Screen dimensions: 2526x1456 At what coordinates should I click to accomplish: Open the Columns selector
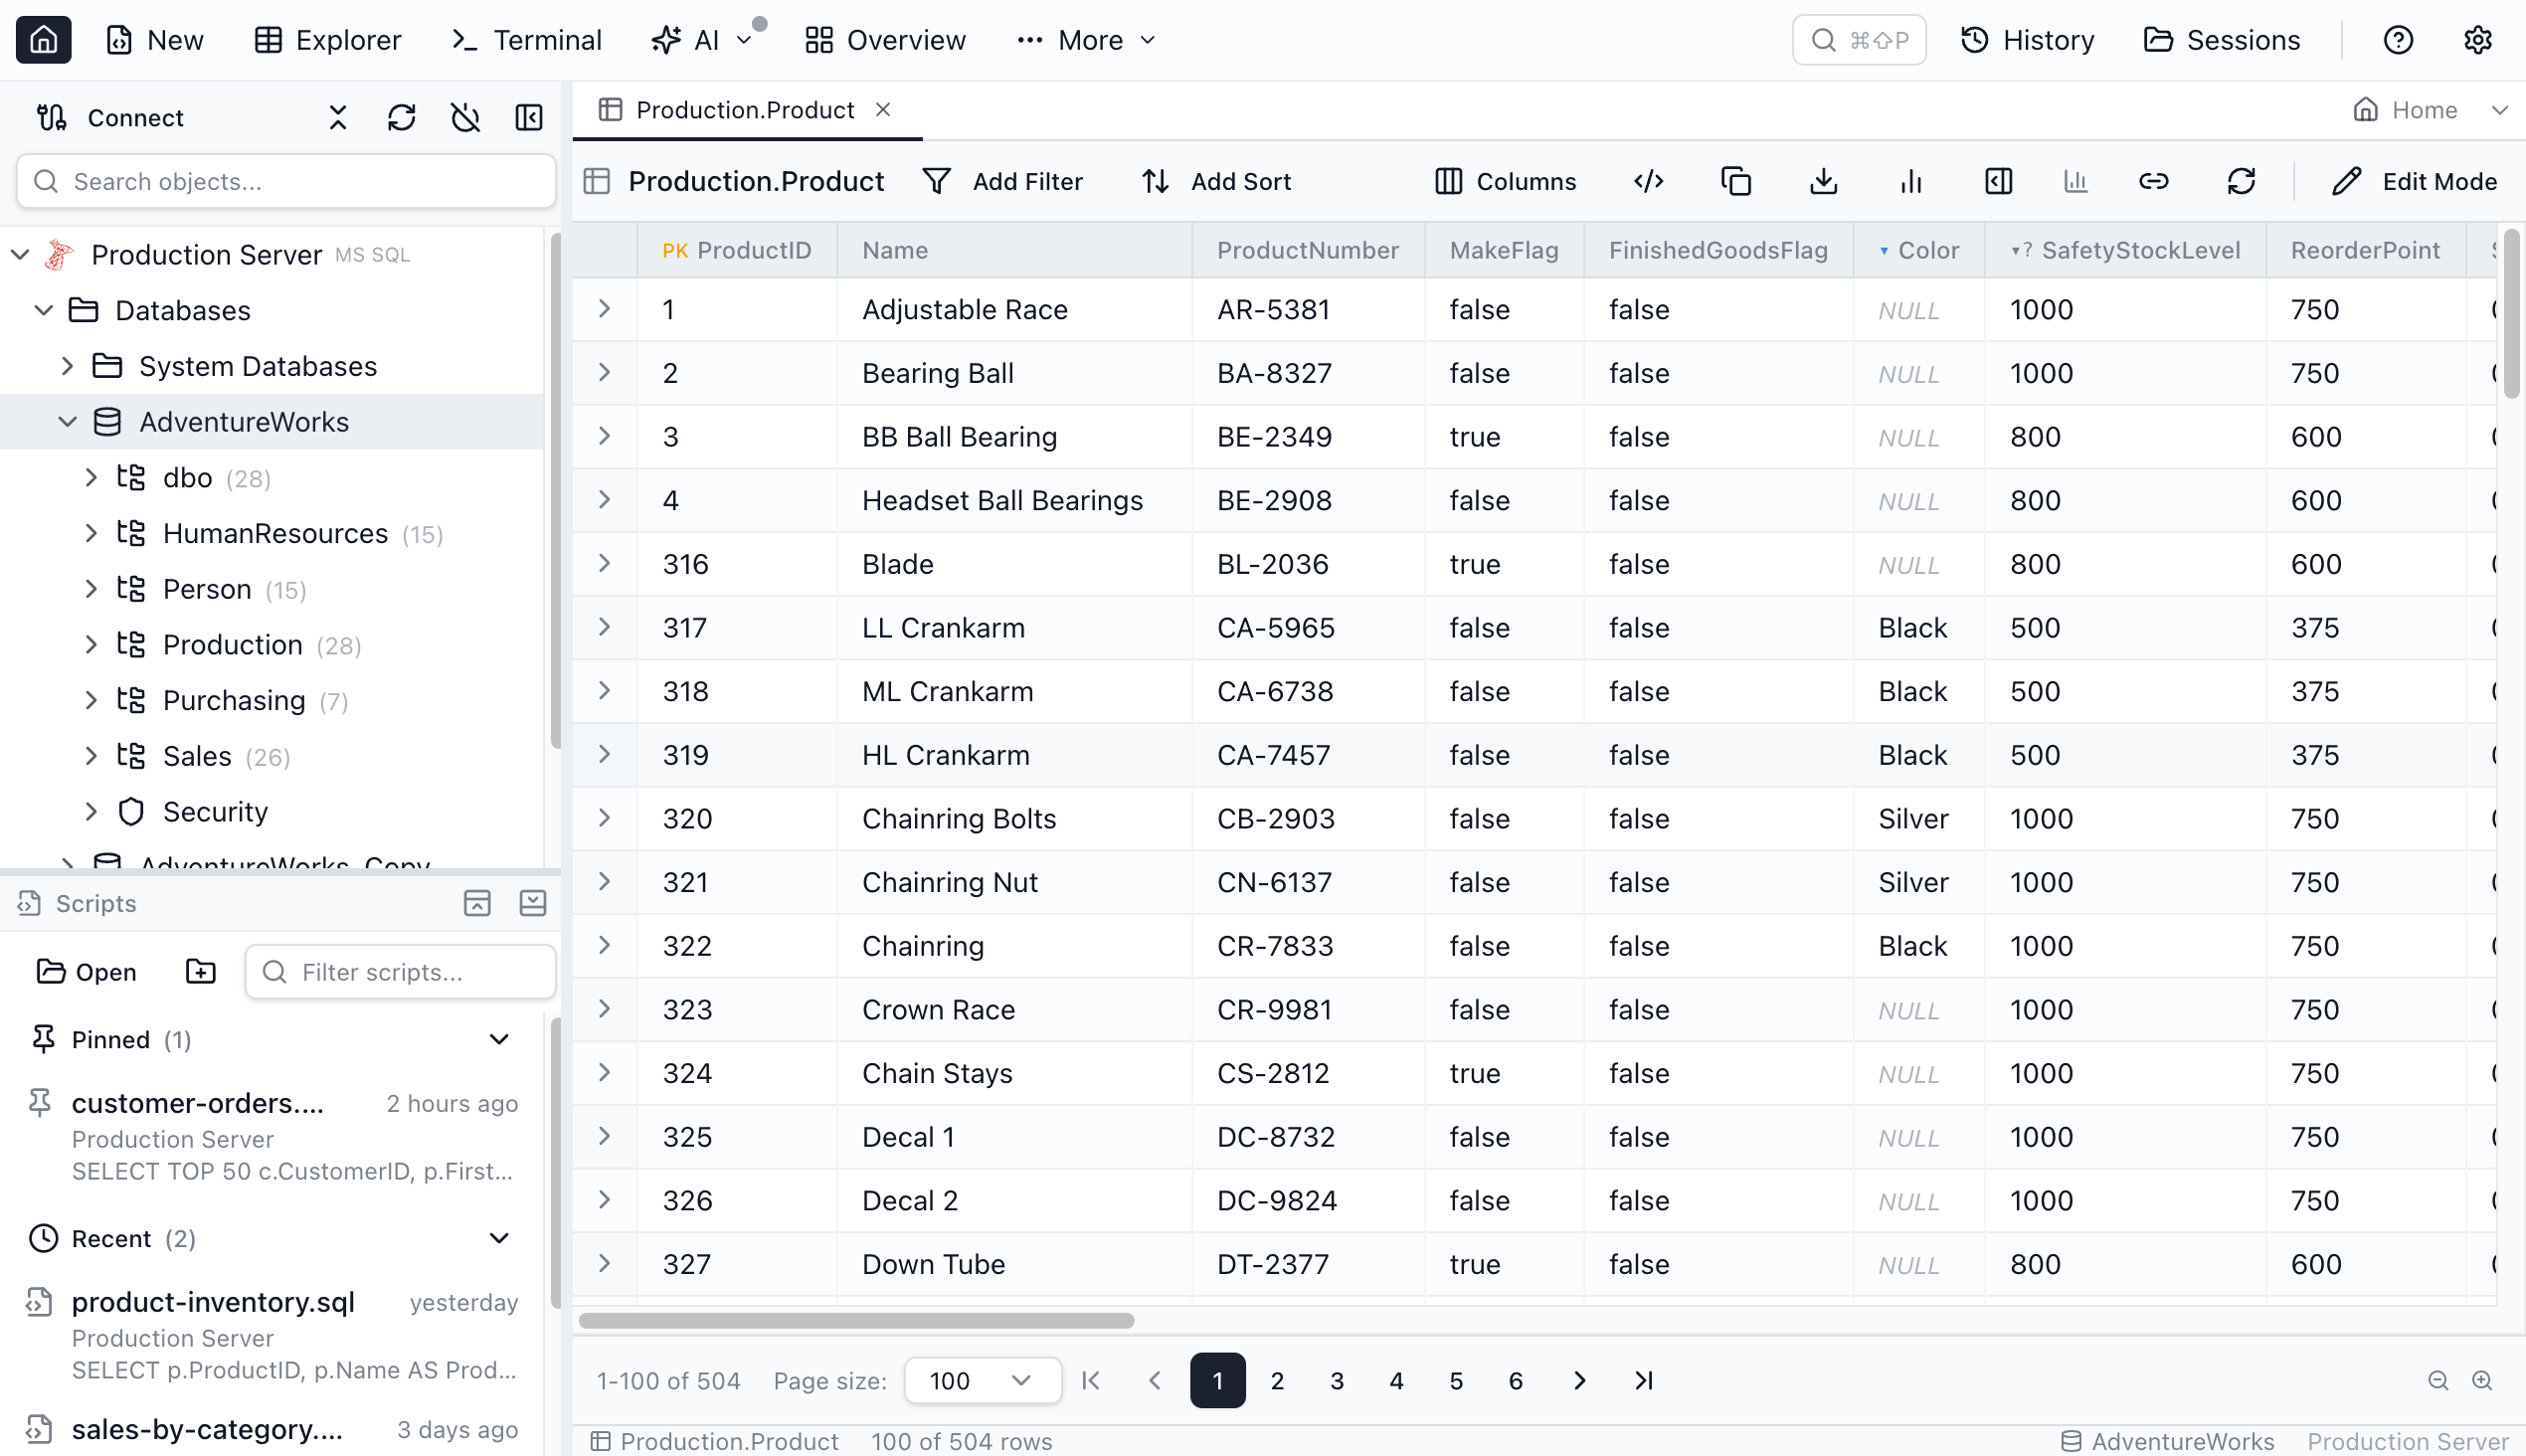click(1505, 181)
